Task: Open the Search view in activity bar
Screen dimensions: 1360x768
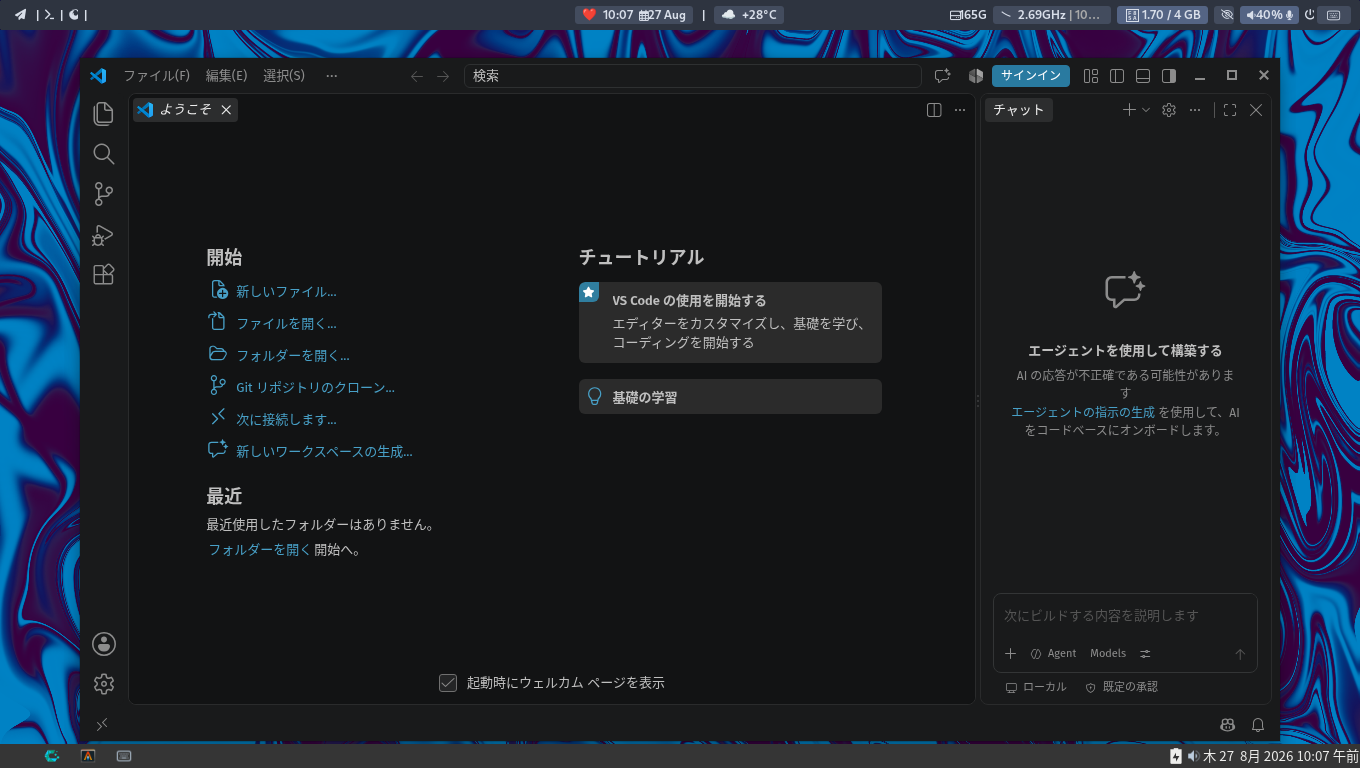Action: coord(104,154)
